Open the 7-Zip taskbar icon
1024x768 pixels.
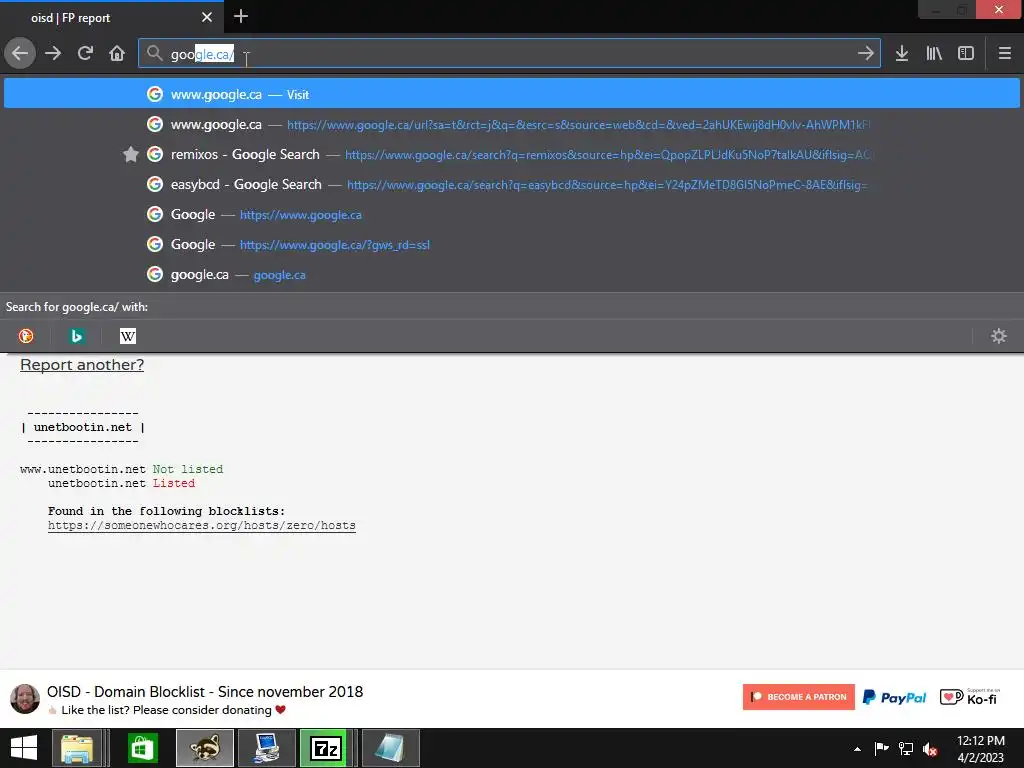327,748
